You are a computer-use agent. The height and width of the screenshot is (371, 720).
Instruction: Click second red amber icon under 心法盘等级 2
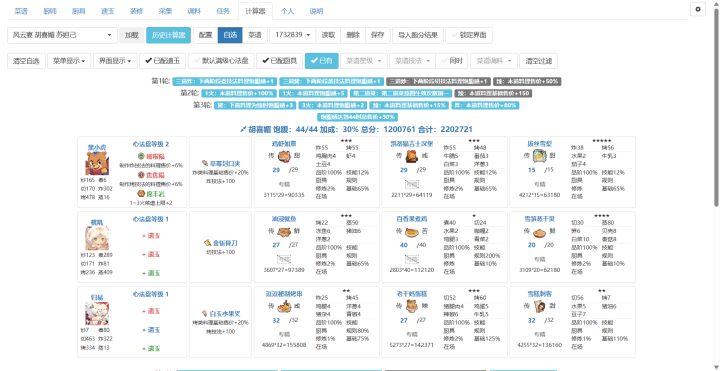(141, 175)
